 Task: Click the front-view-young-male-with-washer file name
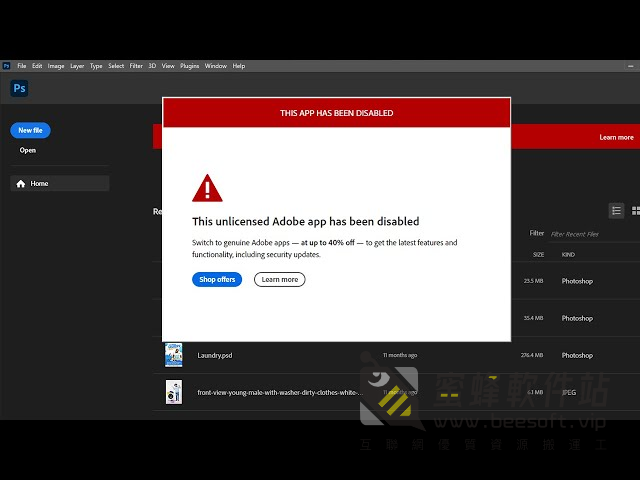tap(280, 393)
